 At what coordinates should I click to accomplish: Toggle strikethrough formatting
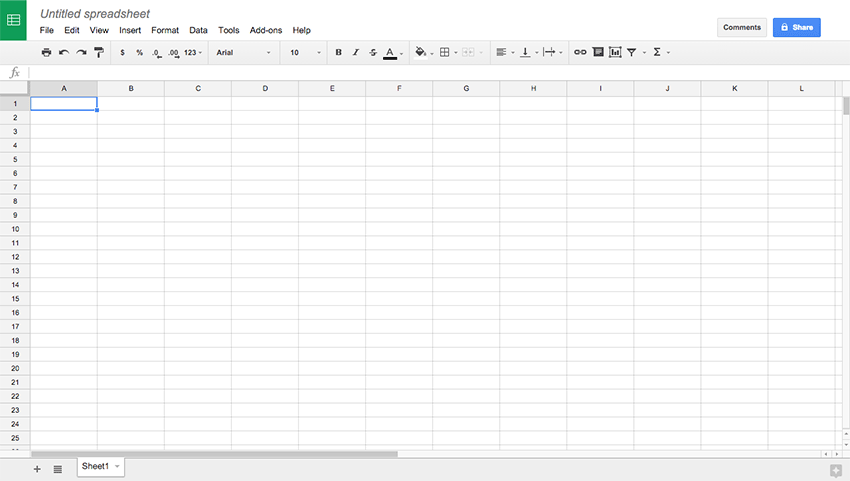coord(373,53)
